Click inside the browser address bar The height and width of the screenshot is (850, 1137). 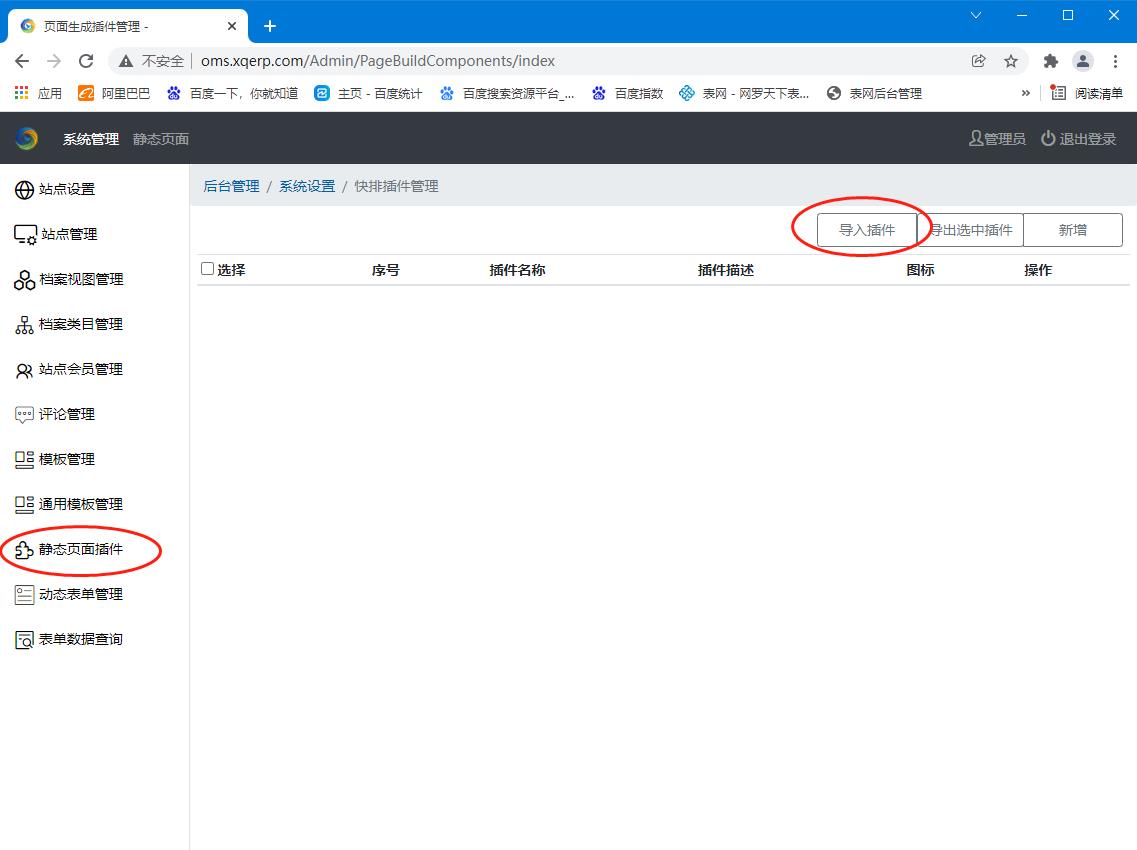[x=500, y=60]
